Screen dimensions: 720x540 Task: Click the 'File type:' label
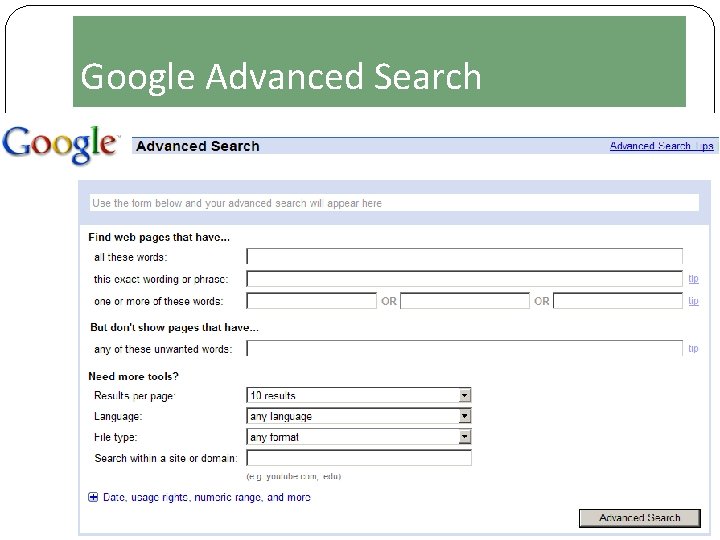(115, 437)
